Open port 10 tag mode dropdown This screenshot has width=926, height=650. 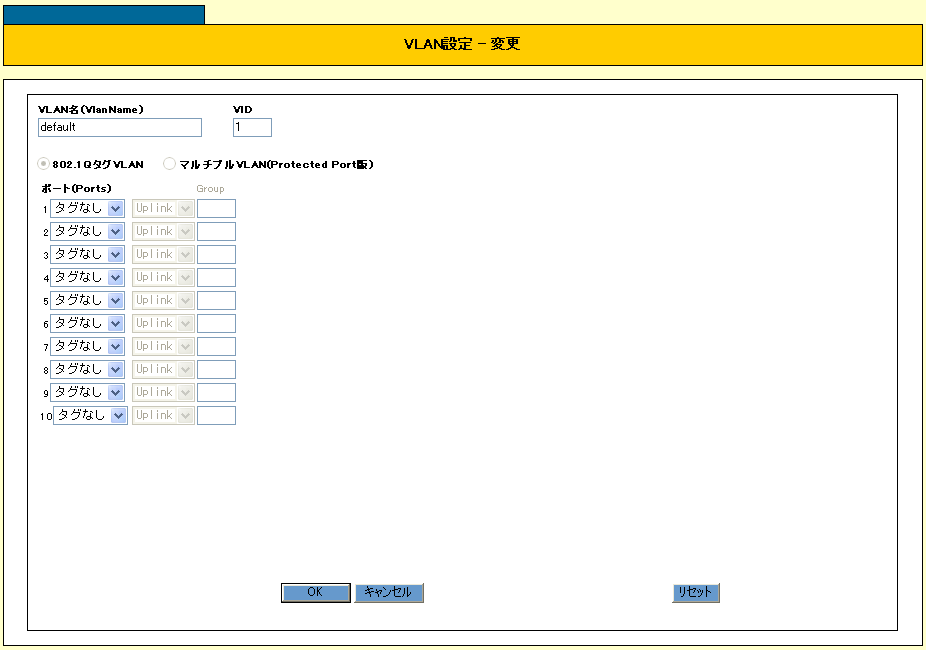pyautogui.click(x=90, y=415)
